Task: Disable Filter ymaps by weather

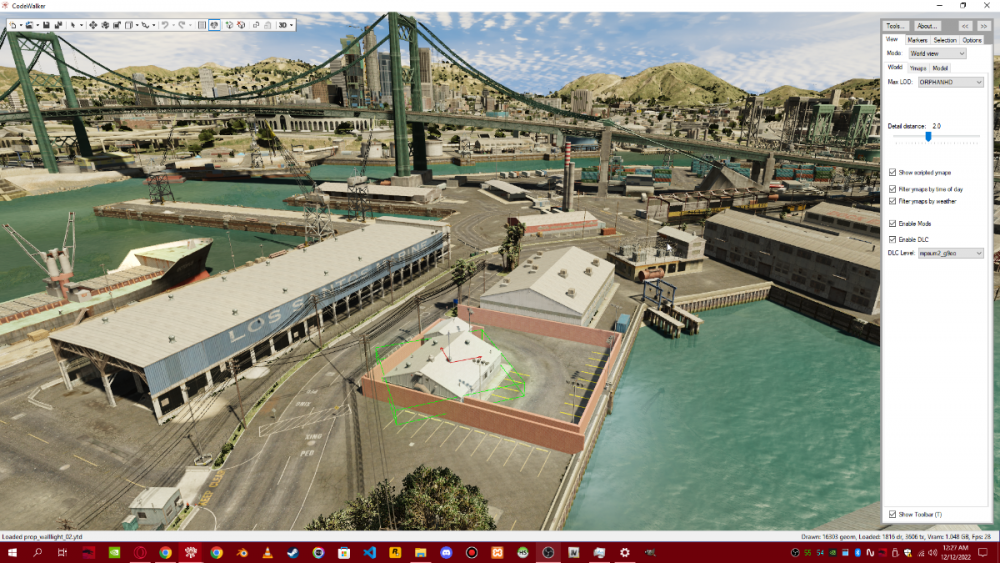Action: [893, 201]
